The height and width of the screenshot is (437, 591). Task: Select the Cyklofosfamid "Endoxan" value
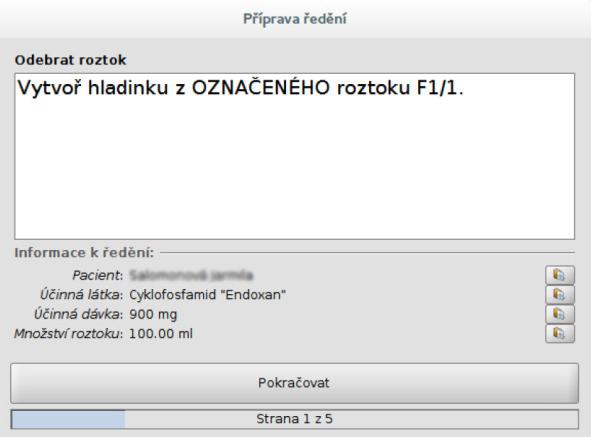click(207, 294)
